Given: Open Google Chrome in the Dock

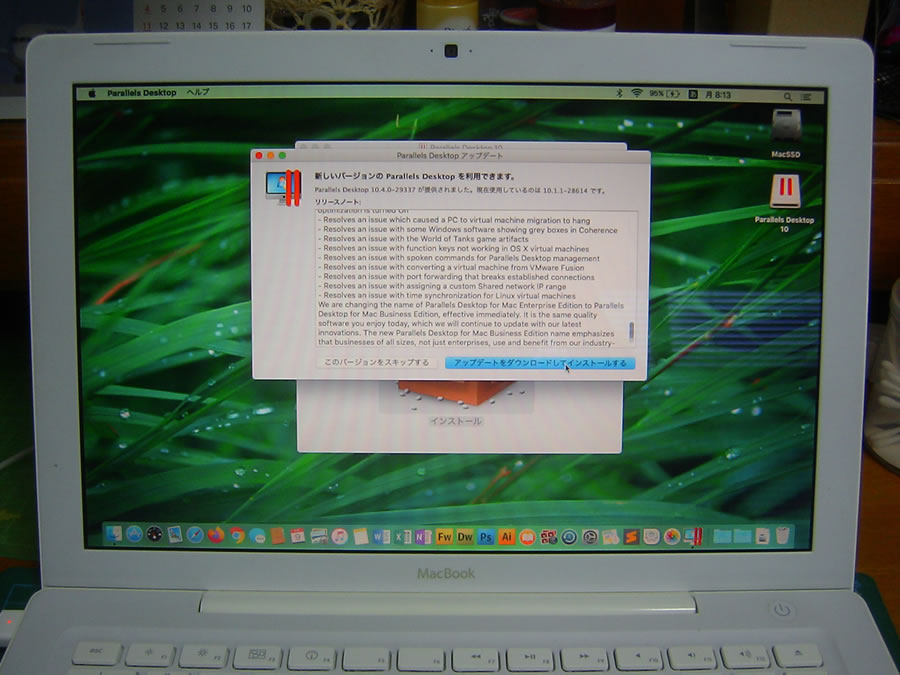Looking at the screenshot, I should [236, 536].
